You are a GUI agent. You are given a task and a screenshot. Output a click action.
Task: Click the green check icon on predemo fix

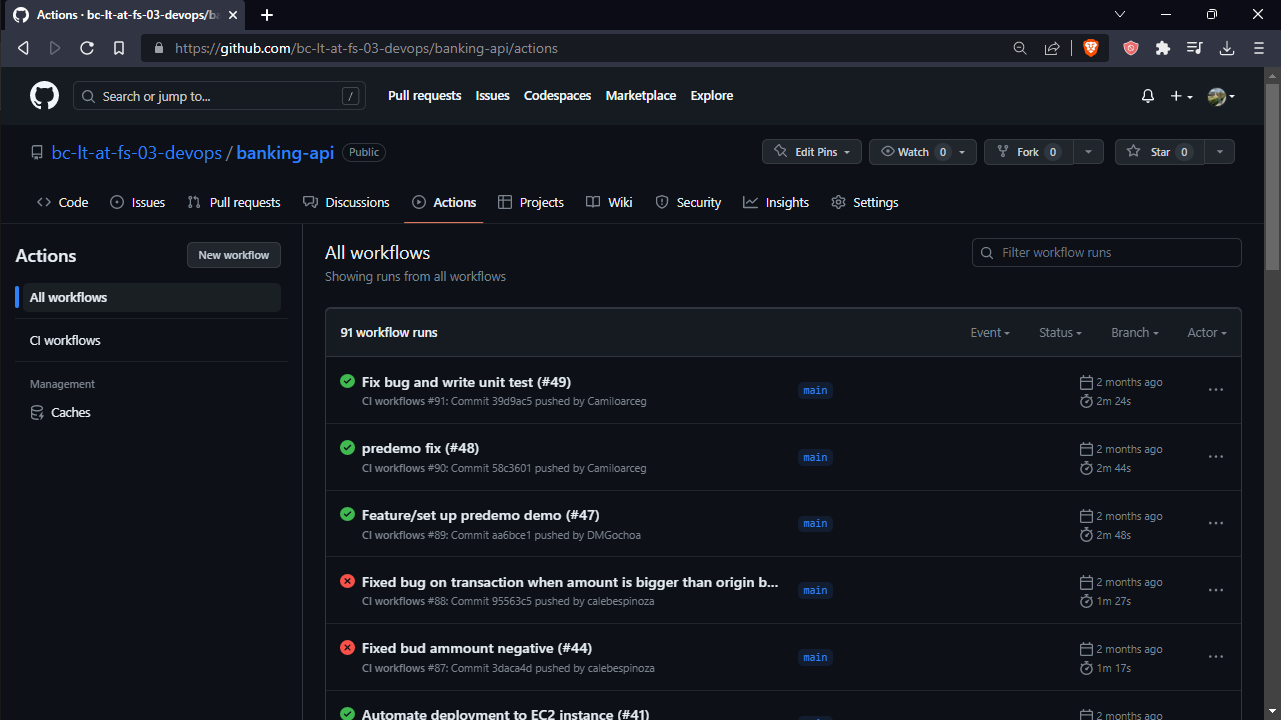(x=347, y=447)
